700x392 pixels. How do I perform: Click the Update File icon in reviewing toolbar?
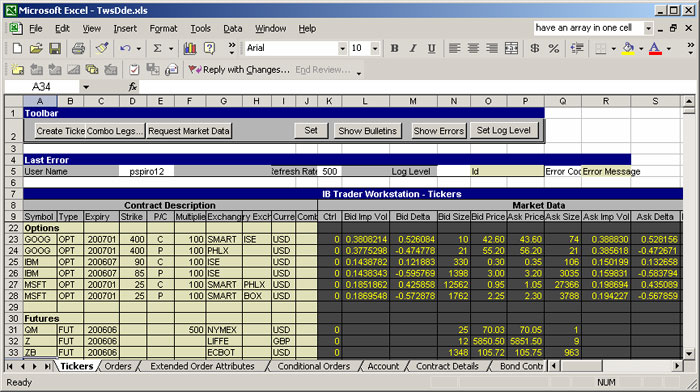coord(153,69)
